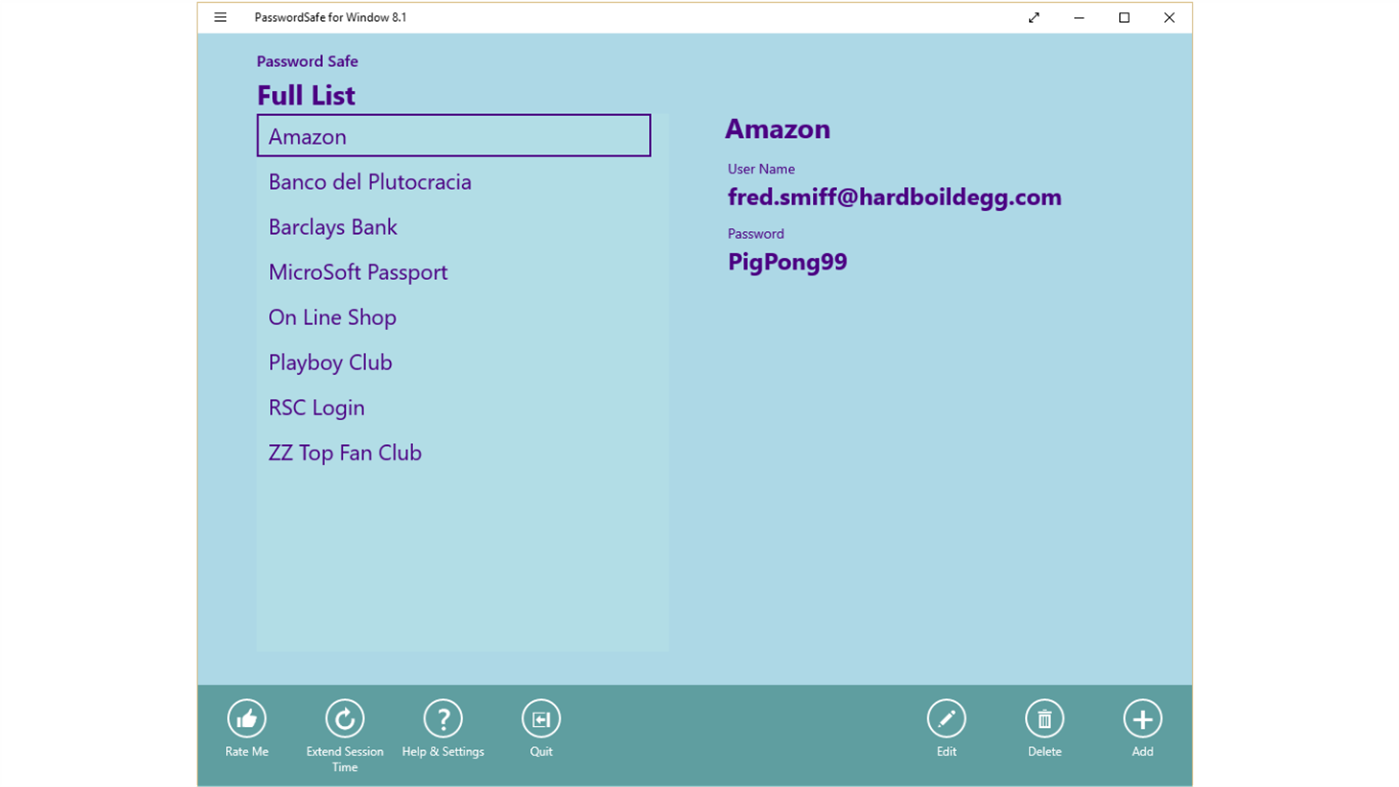1399x787 pixels.
Task: Click the displayed password PigPong99
Action: (x=787, y=261)
